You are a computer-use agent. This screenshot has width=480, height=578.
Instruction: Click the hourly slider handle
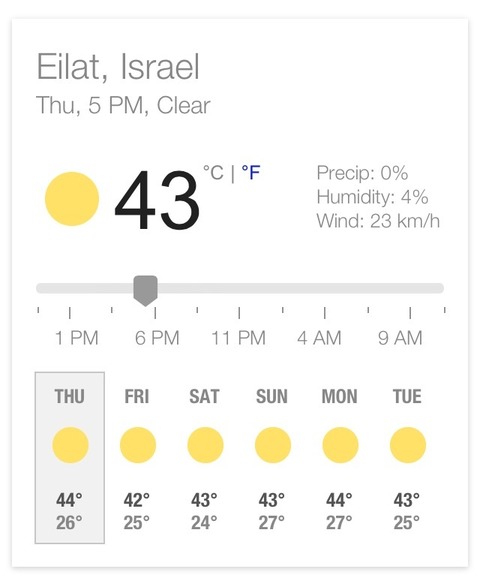(x=145, y=290)
